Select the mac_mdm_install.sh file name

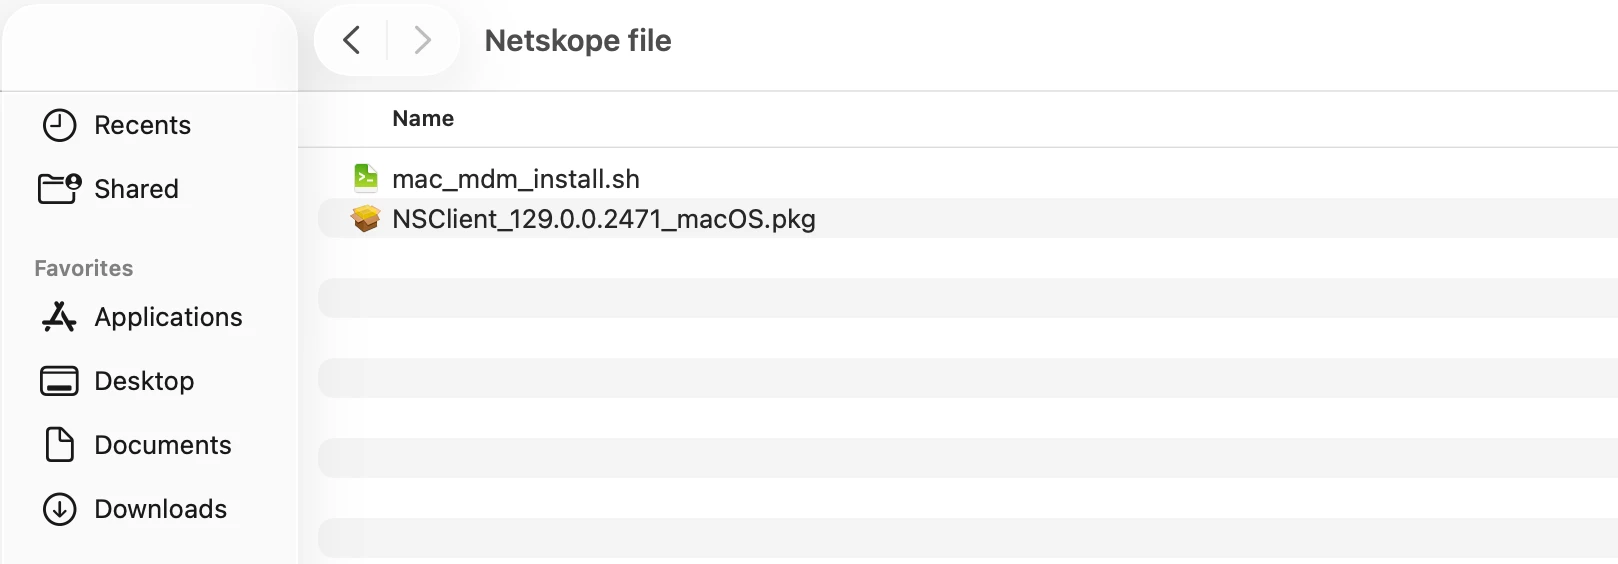(x=515, y=179)
